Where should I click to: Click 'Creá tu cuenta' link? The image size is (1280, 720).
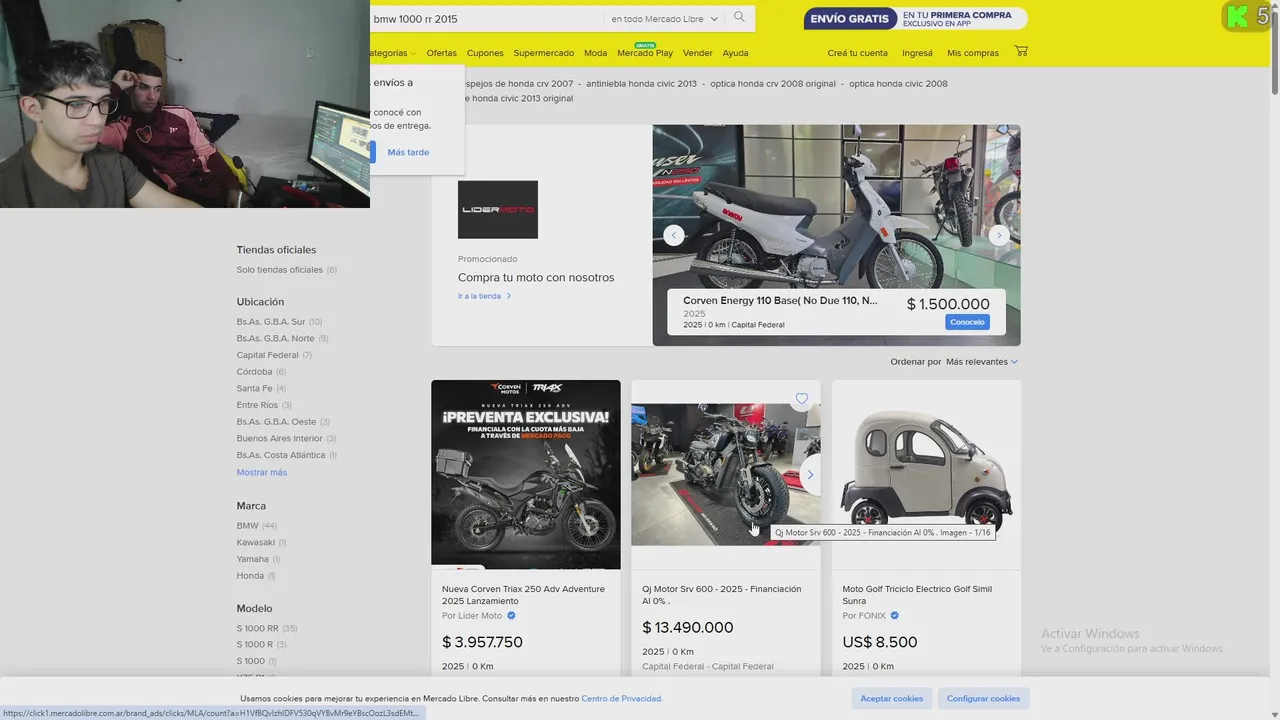857,53
